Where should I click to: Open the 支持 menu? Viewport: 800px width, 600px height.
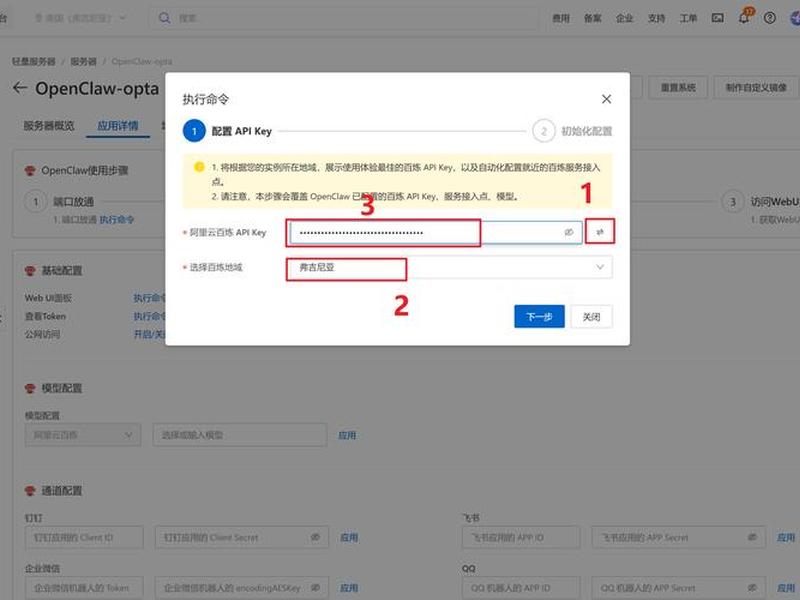[x=656, y=18]
